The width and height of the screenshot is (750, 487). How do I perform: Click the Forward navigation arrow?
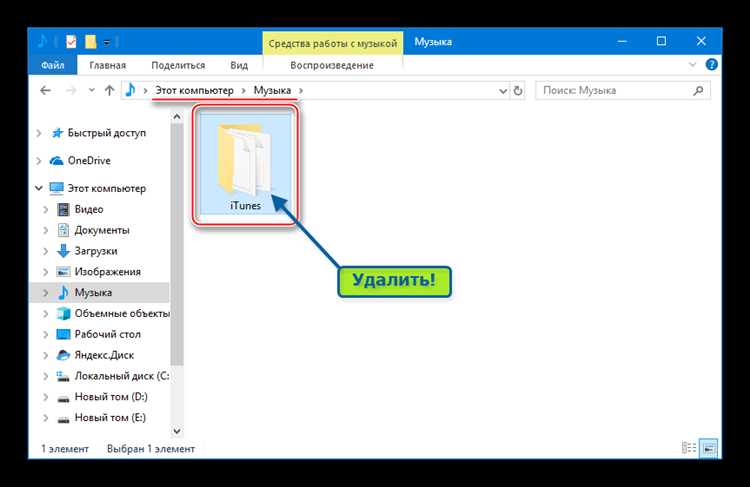coord(71,90)
